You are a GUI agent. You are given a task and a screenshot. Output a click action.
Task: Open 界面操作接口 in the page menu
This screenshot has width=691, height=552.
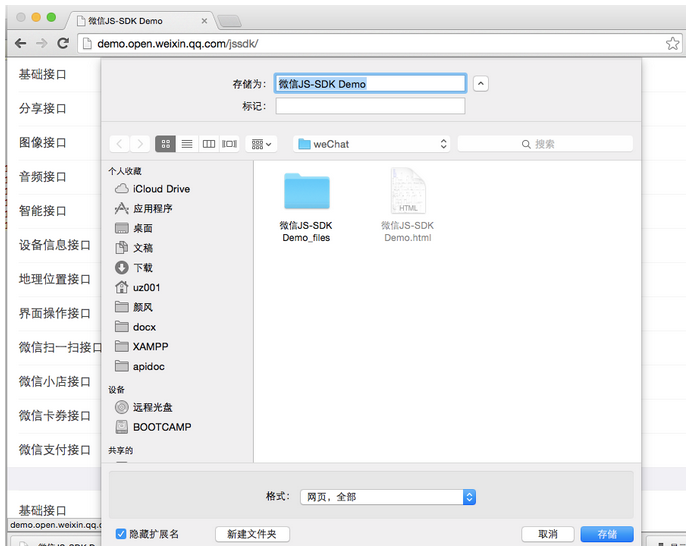[x=55, y=313]
